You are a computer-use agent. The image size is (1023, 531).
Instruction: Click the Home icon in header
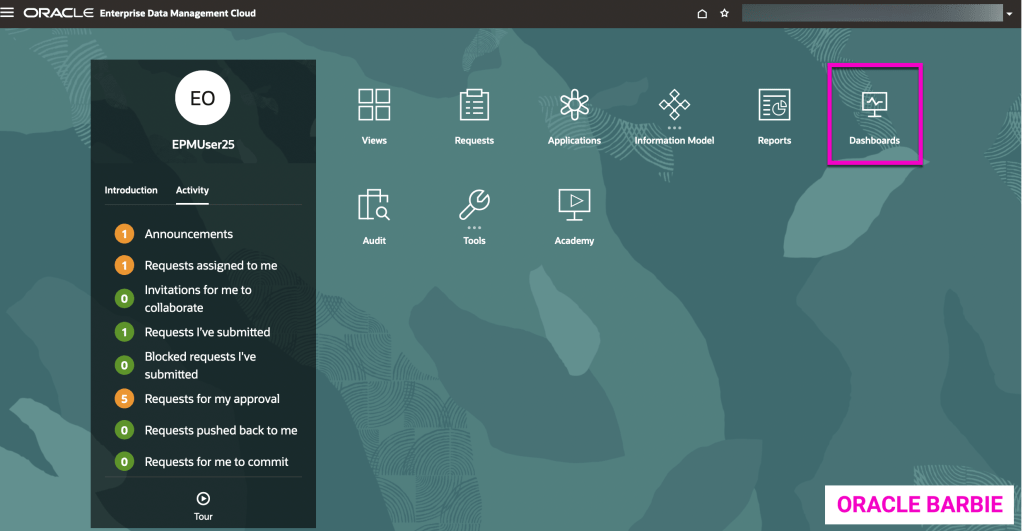[x=702, y=14]
